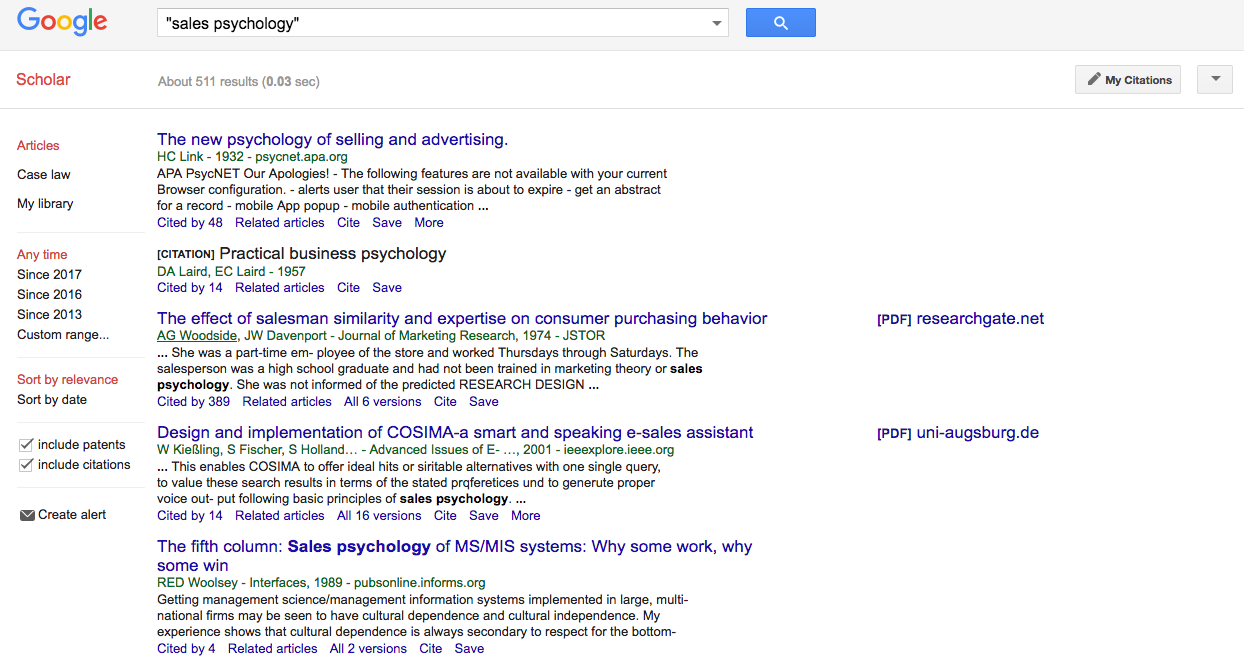
Task: Cite the RED Woolsey article
Action: pyautogui.click(x=431, y=649)
